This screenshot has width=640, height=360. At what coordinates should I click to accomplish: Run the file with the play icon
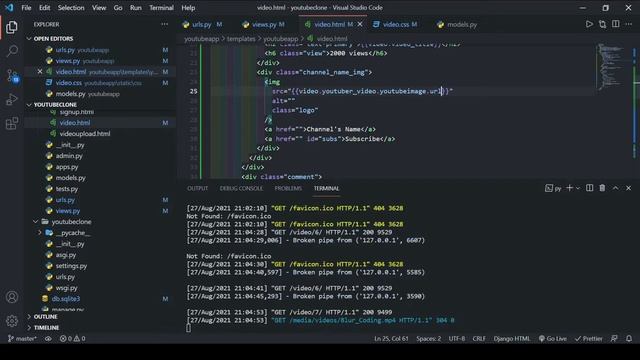pyautogui.click(x=589, y=24)
